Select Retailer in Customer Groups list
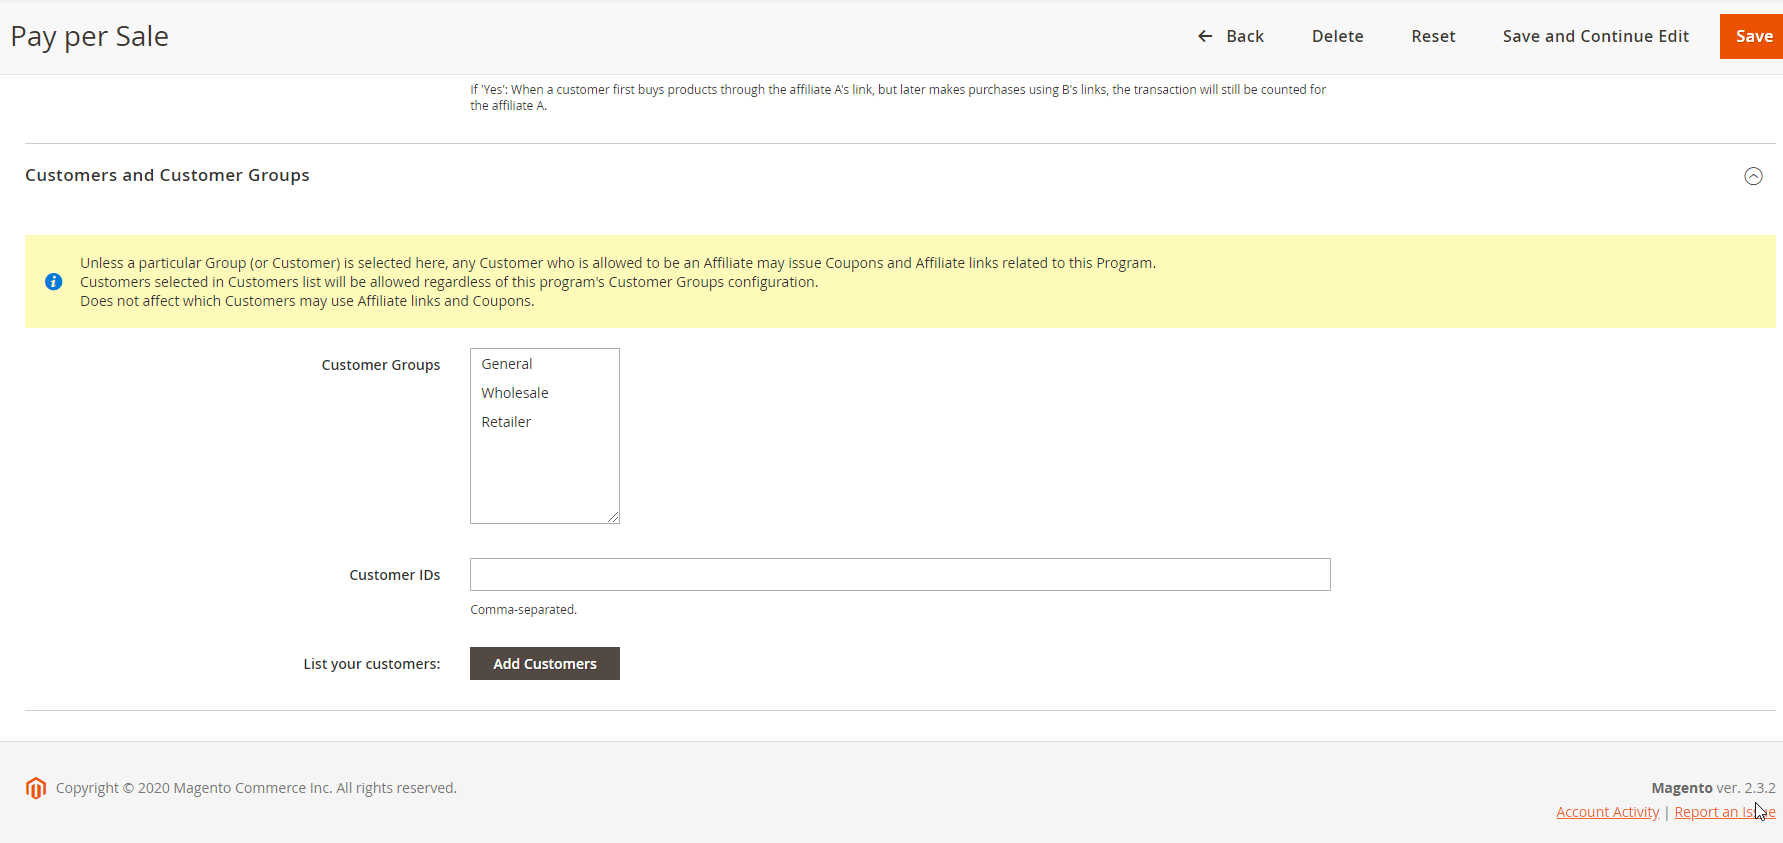This screenshot has height=843, width=1783. click(545, 422)
